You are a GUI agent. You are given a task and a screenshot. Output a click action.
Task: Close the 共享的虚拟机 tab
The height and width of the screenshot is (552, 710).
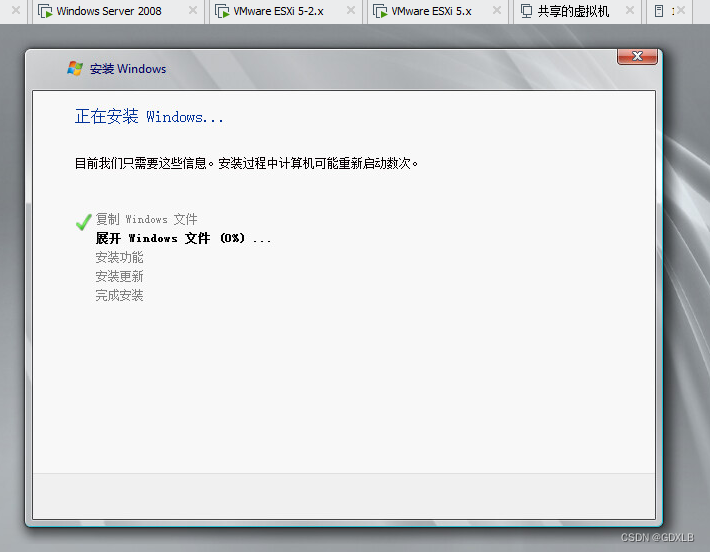[630, 10]
